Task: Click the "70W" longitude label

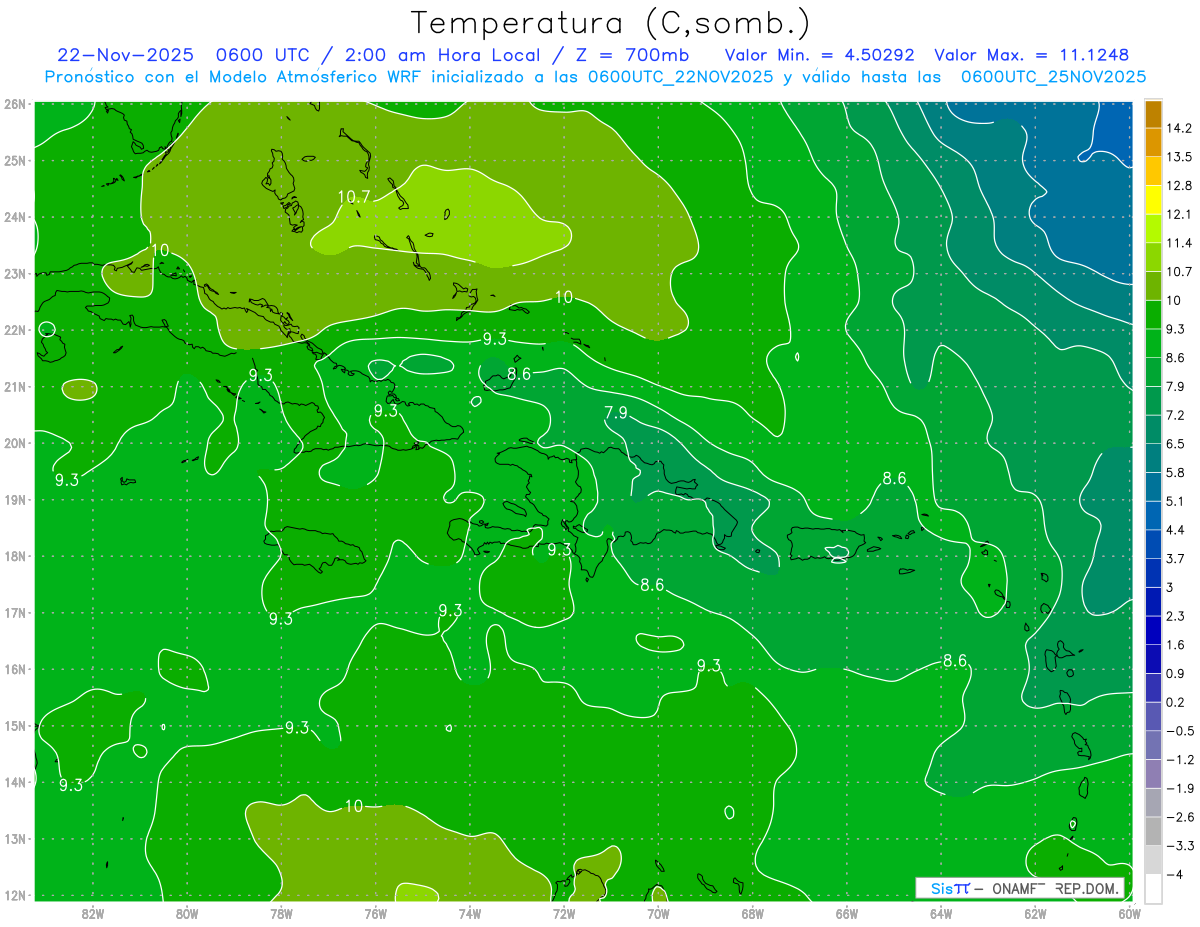Action: 658,913
